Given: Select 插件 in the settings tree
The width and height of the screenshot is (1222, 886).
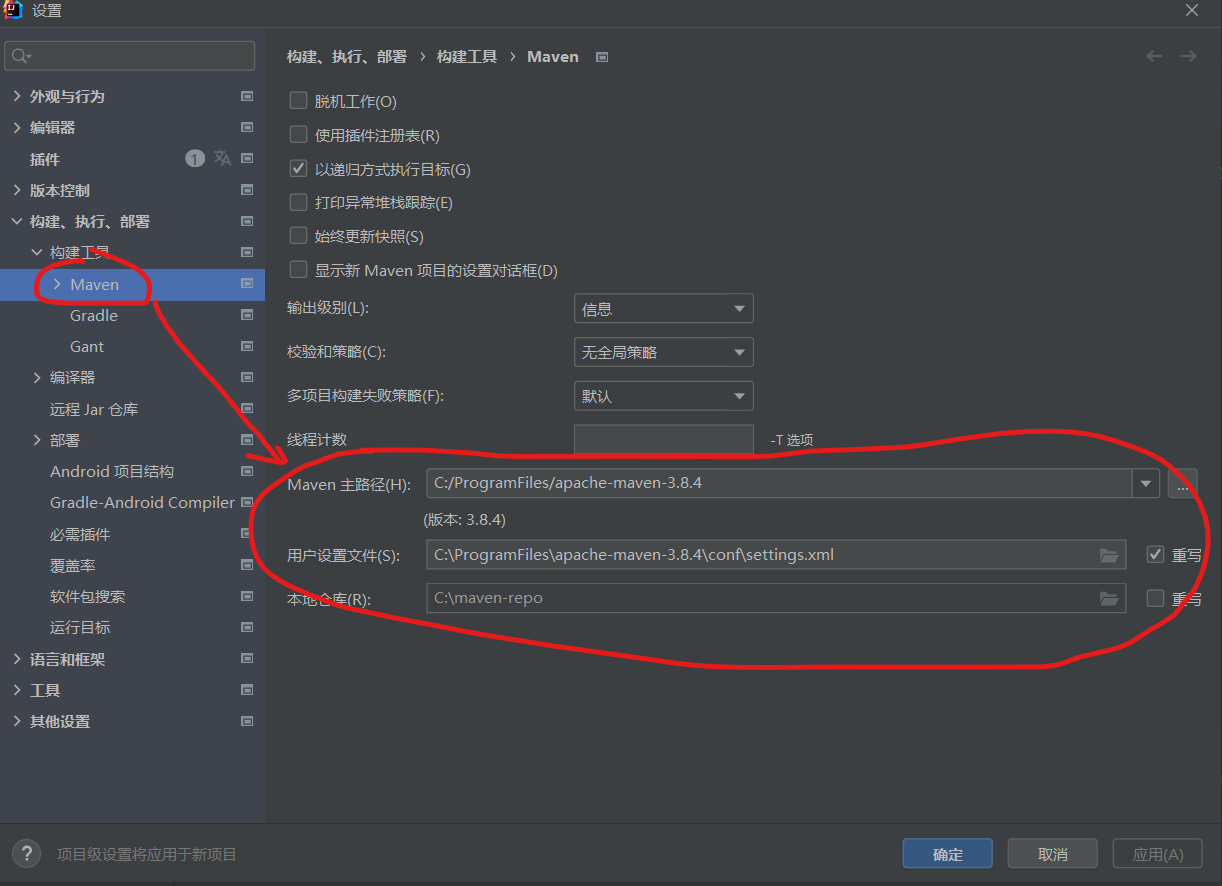Looking at the screenshot, I should pos(45,159).
